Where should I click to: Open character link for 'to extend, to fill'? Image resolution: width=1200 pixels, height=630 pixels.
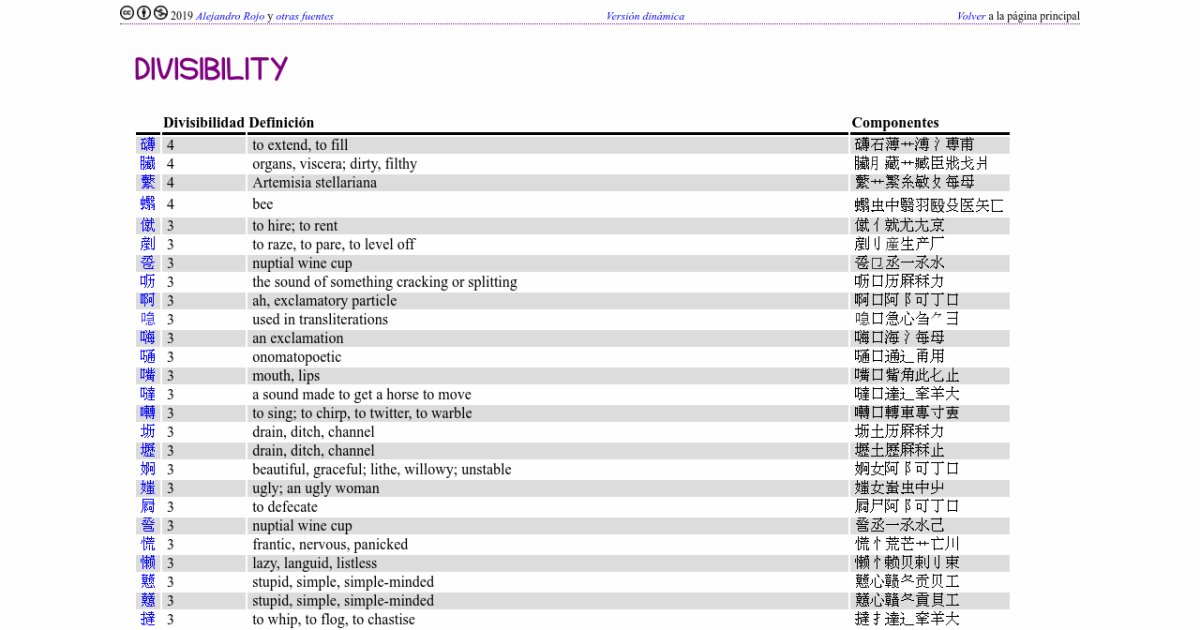pos(148,145)
